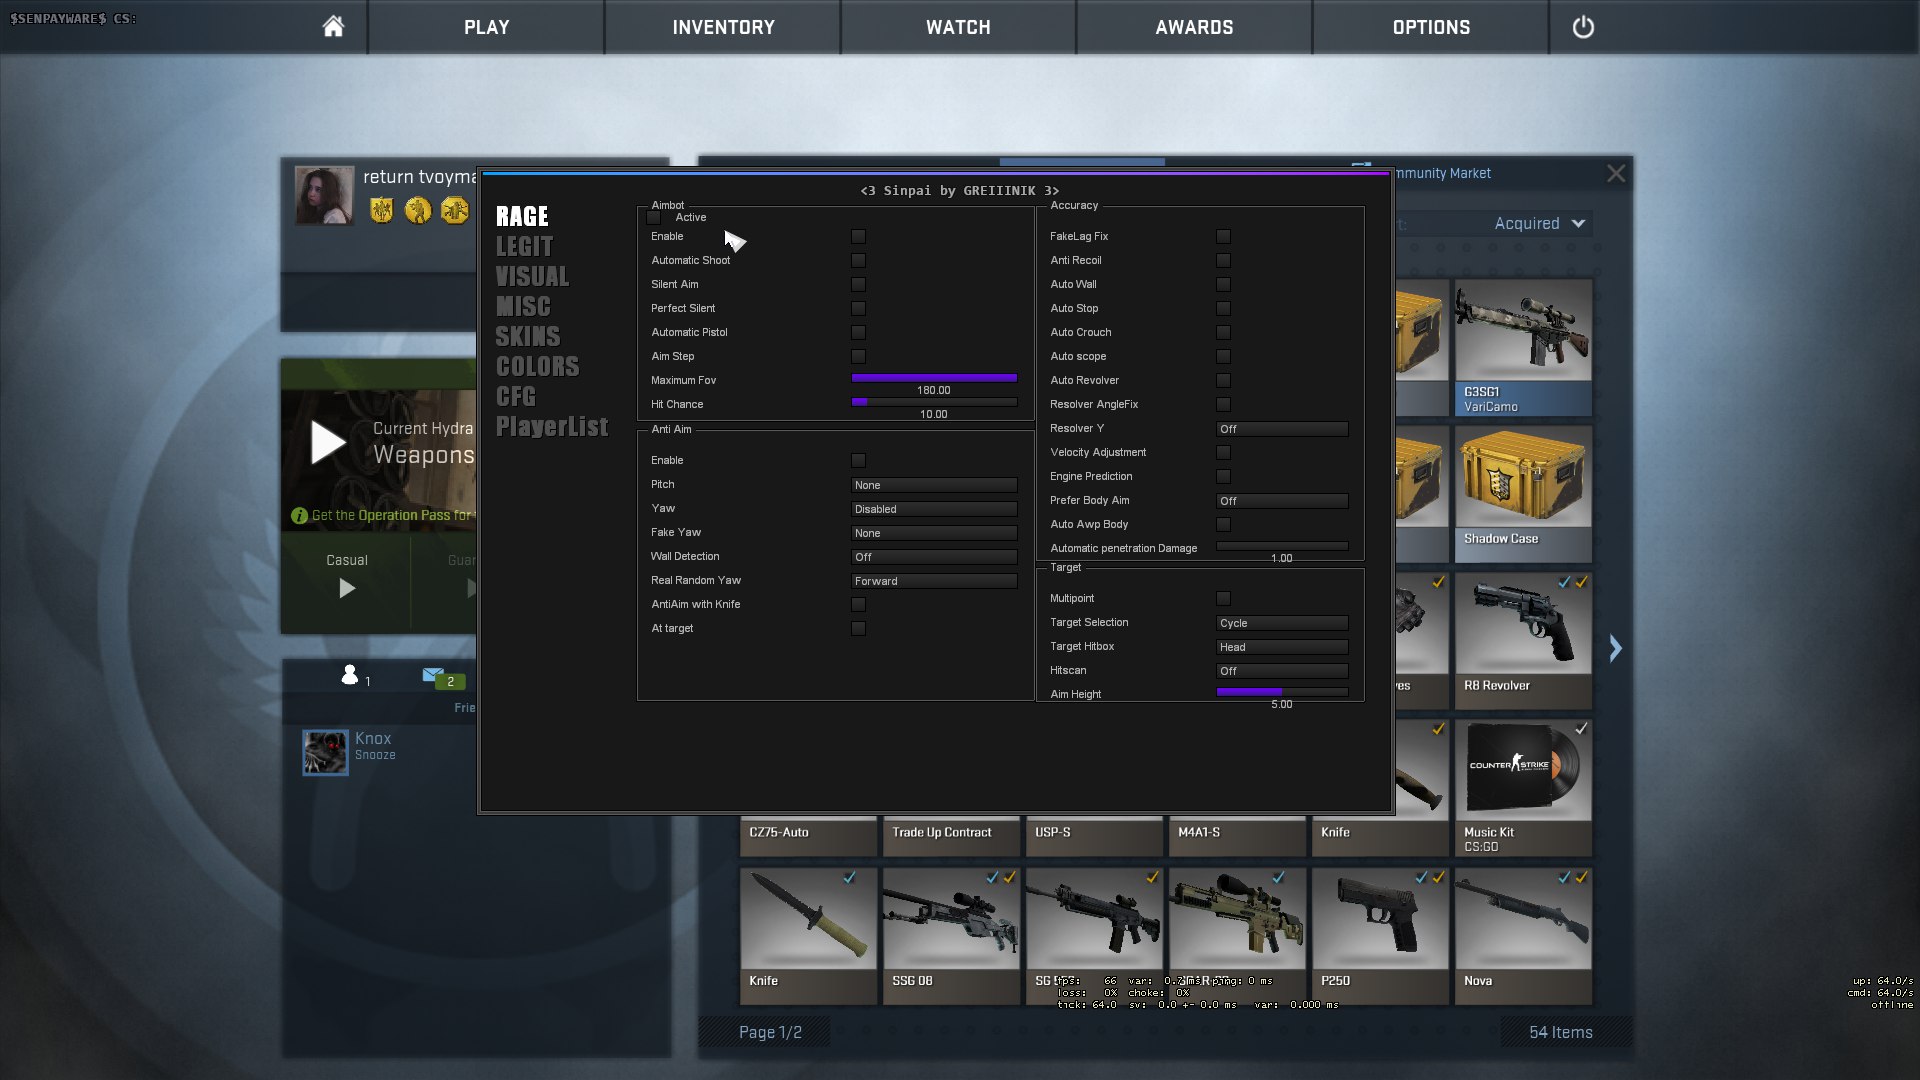Viewport: 1920px width, 1080px height.
Task: Click the third profile medal badge
Action: pyautogui.click(x=454, y=210)
